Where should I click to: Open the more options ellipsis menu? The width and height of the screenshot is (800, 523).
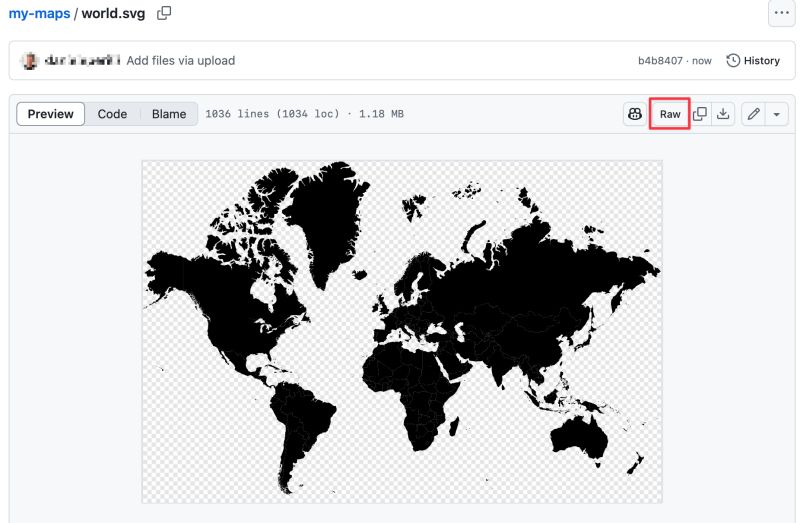781,13
